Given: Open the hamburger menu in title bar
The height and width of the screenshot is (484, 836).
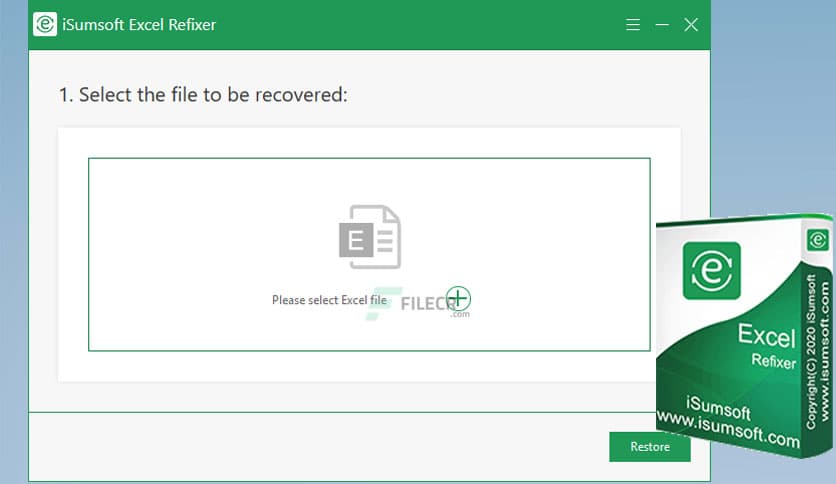Looking at the screenshot, I should [633, 25].
